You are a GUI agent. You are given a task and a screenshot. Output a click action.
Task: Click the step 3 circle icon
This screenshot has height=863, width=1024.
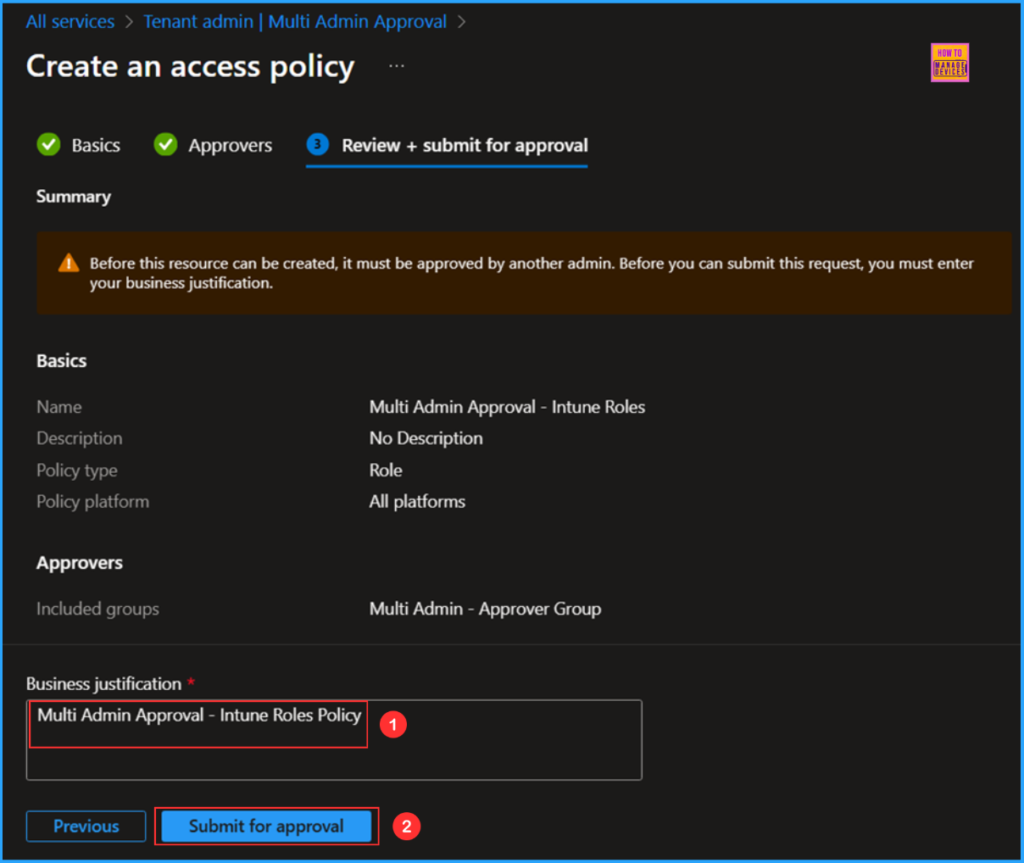click(317, 144)
